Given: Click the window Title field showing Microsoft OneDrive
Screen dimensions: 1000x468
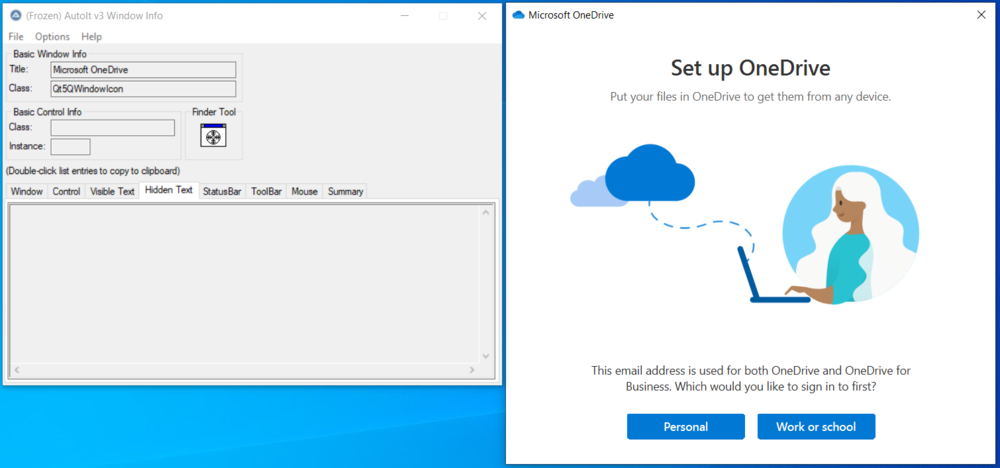Looking at the screenshot, I should coord(143,69).
